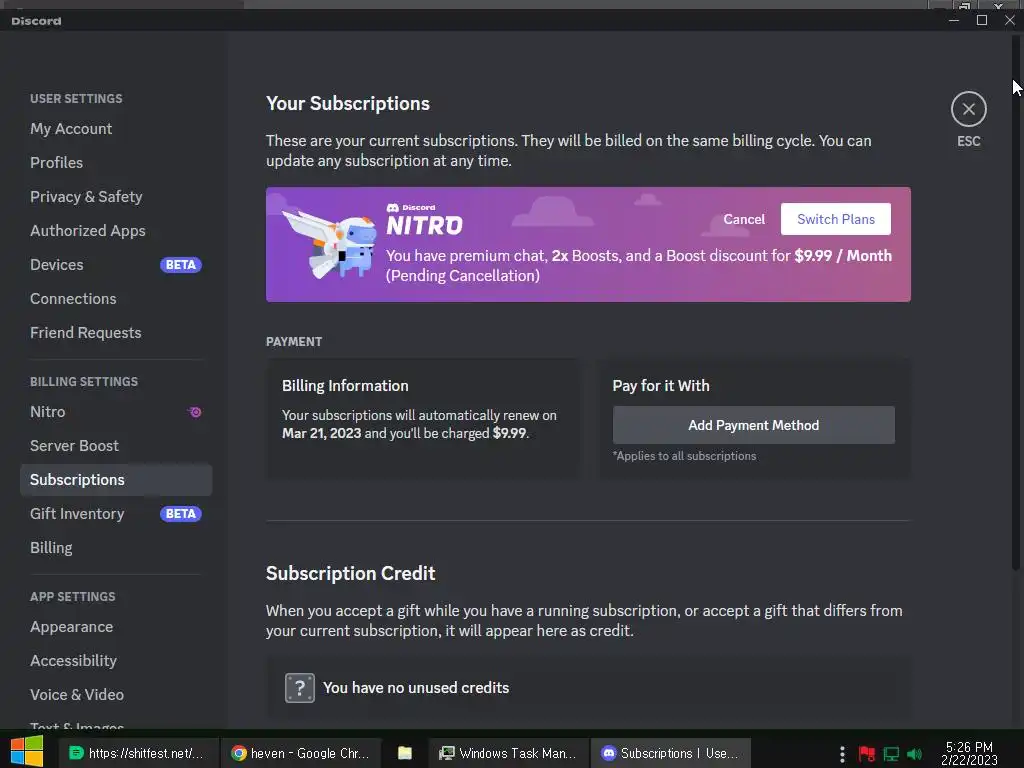
Task: Open Billing settings page
Action: [x=52, y=547]
